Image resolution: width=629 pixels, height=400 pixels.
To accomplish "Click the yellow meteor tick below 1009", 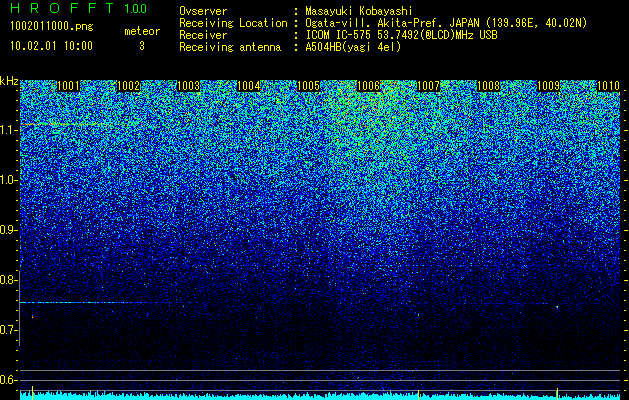I will [557, 394].
